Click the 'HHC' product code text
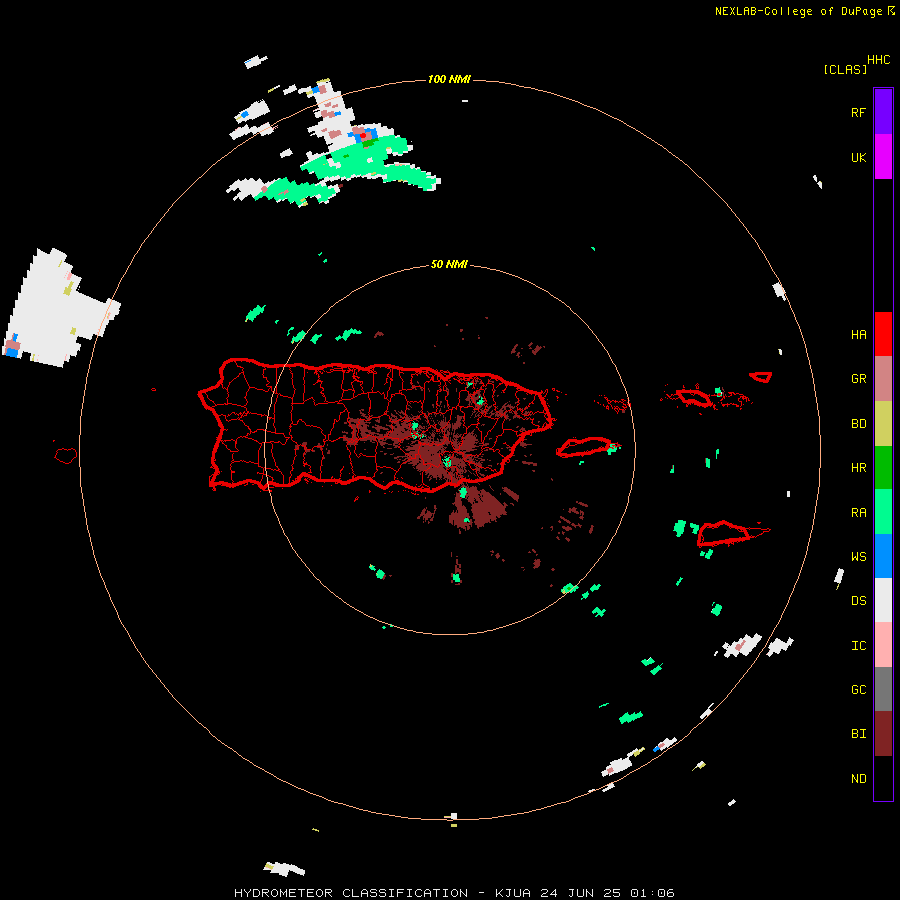900x900 pixels. pos(878,60)
